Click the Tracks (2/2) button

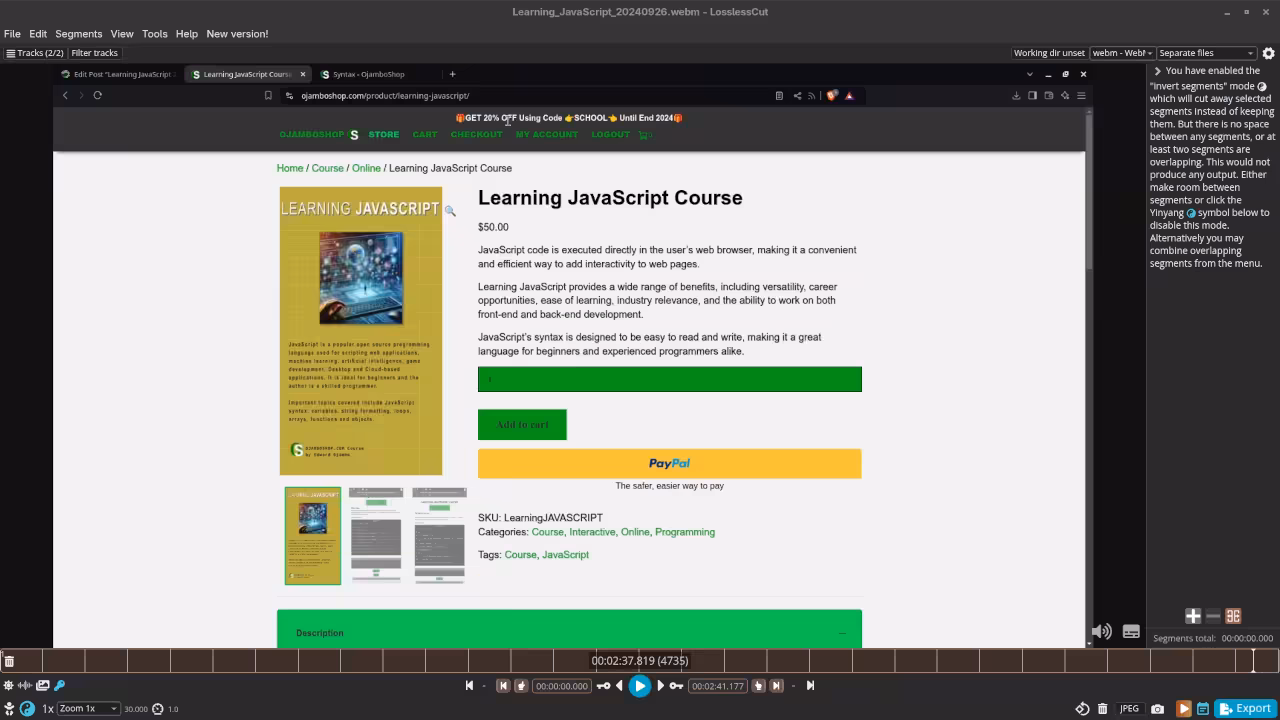pyautogui.click(x=36, y=53)
